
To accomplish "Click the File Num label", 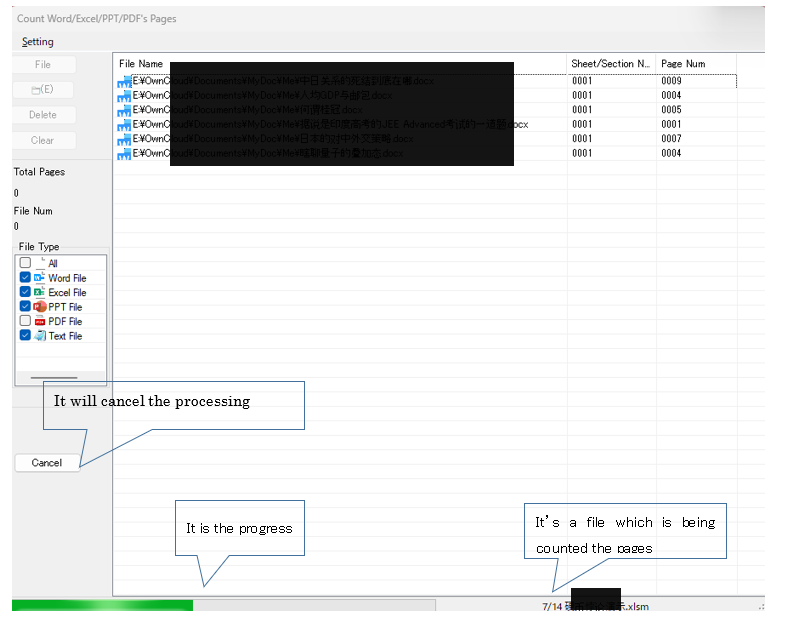I will 33,211.
